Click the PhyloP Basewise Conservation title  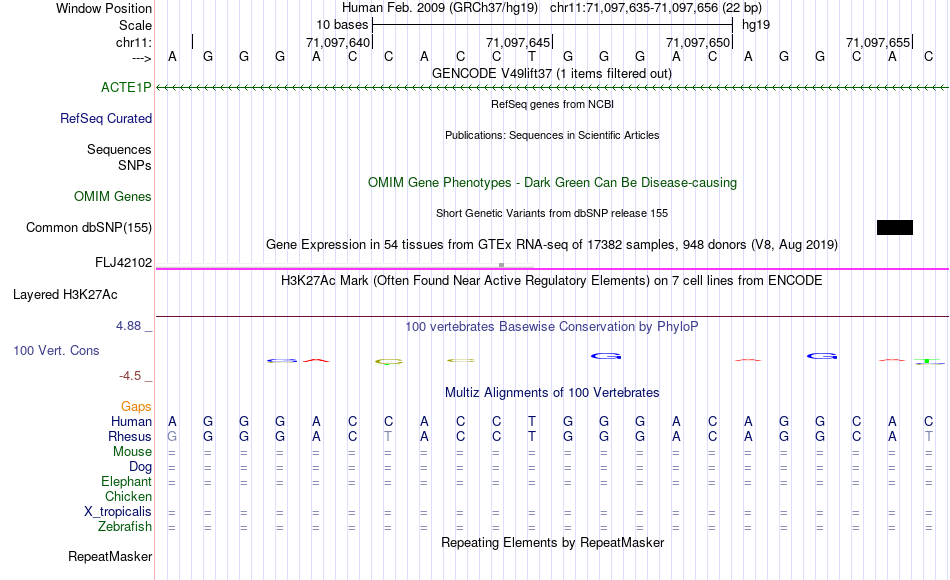tap(552, 326)
